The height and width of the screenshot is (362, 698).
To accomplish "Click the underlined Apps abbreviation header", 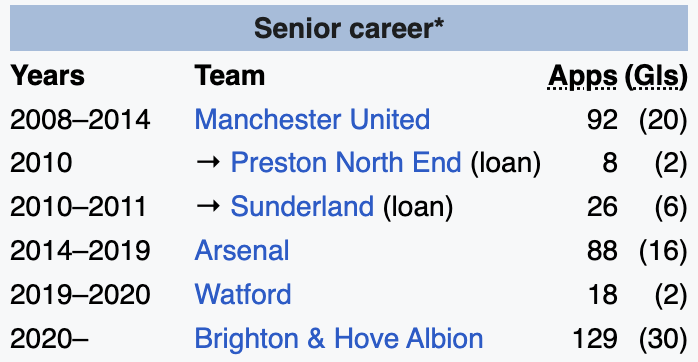I will [x=583, y=77].
